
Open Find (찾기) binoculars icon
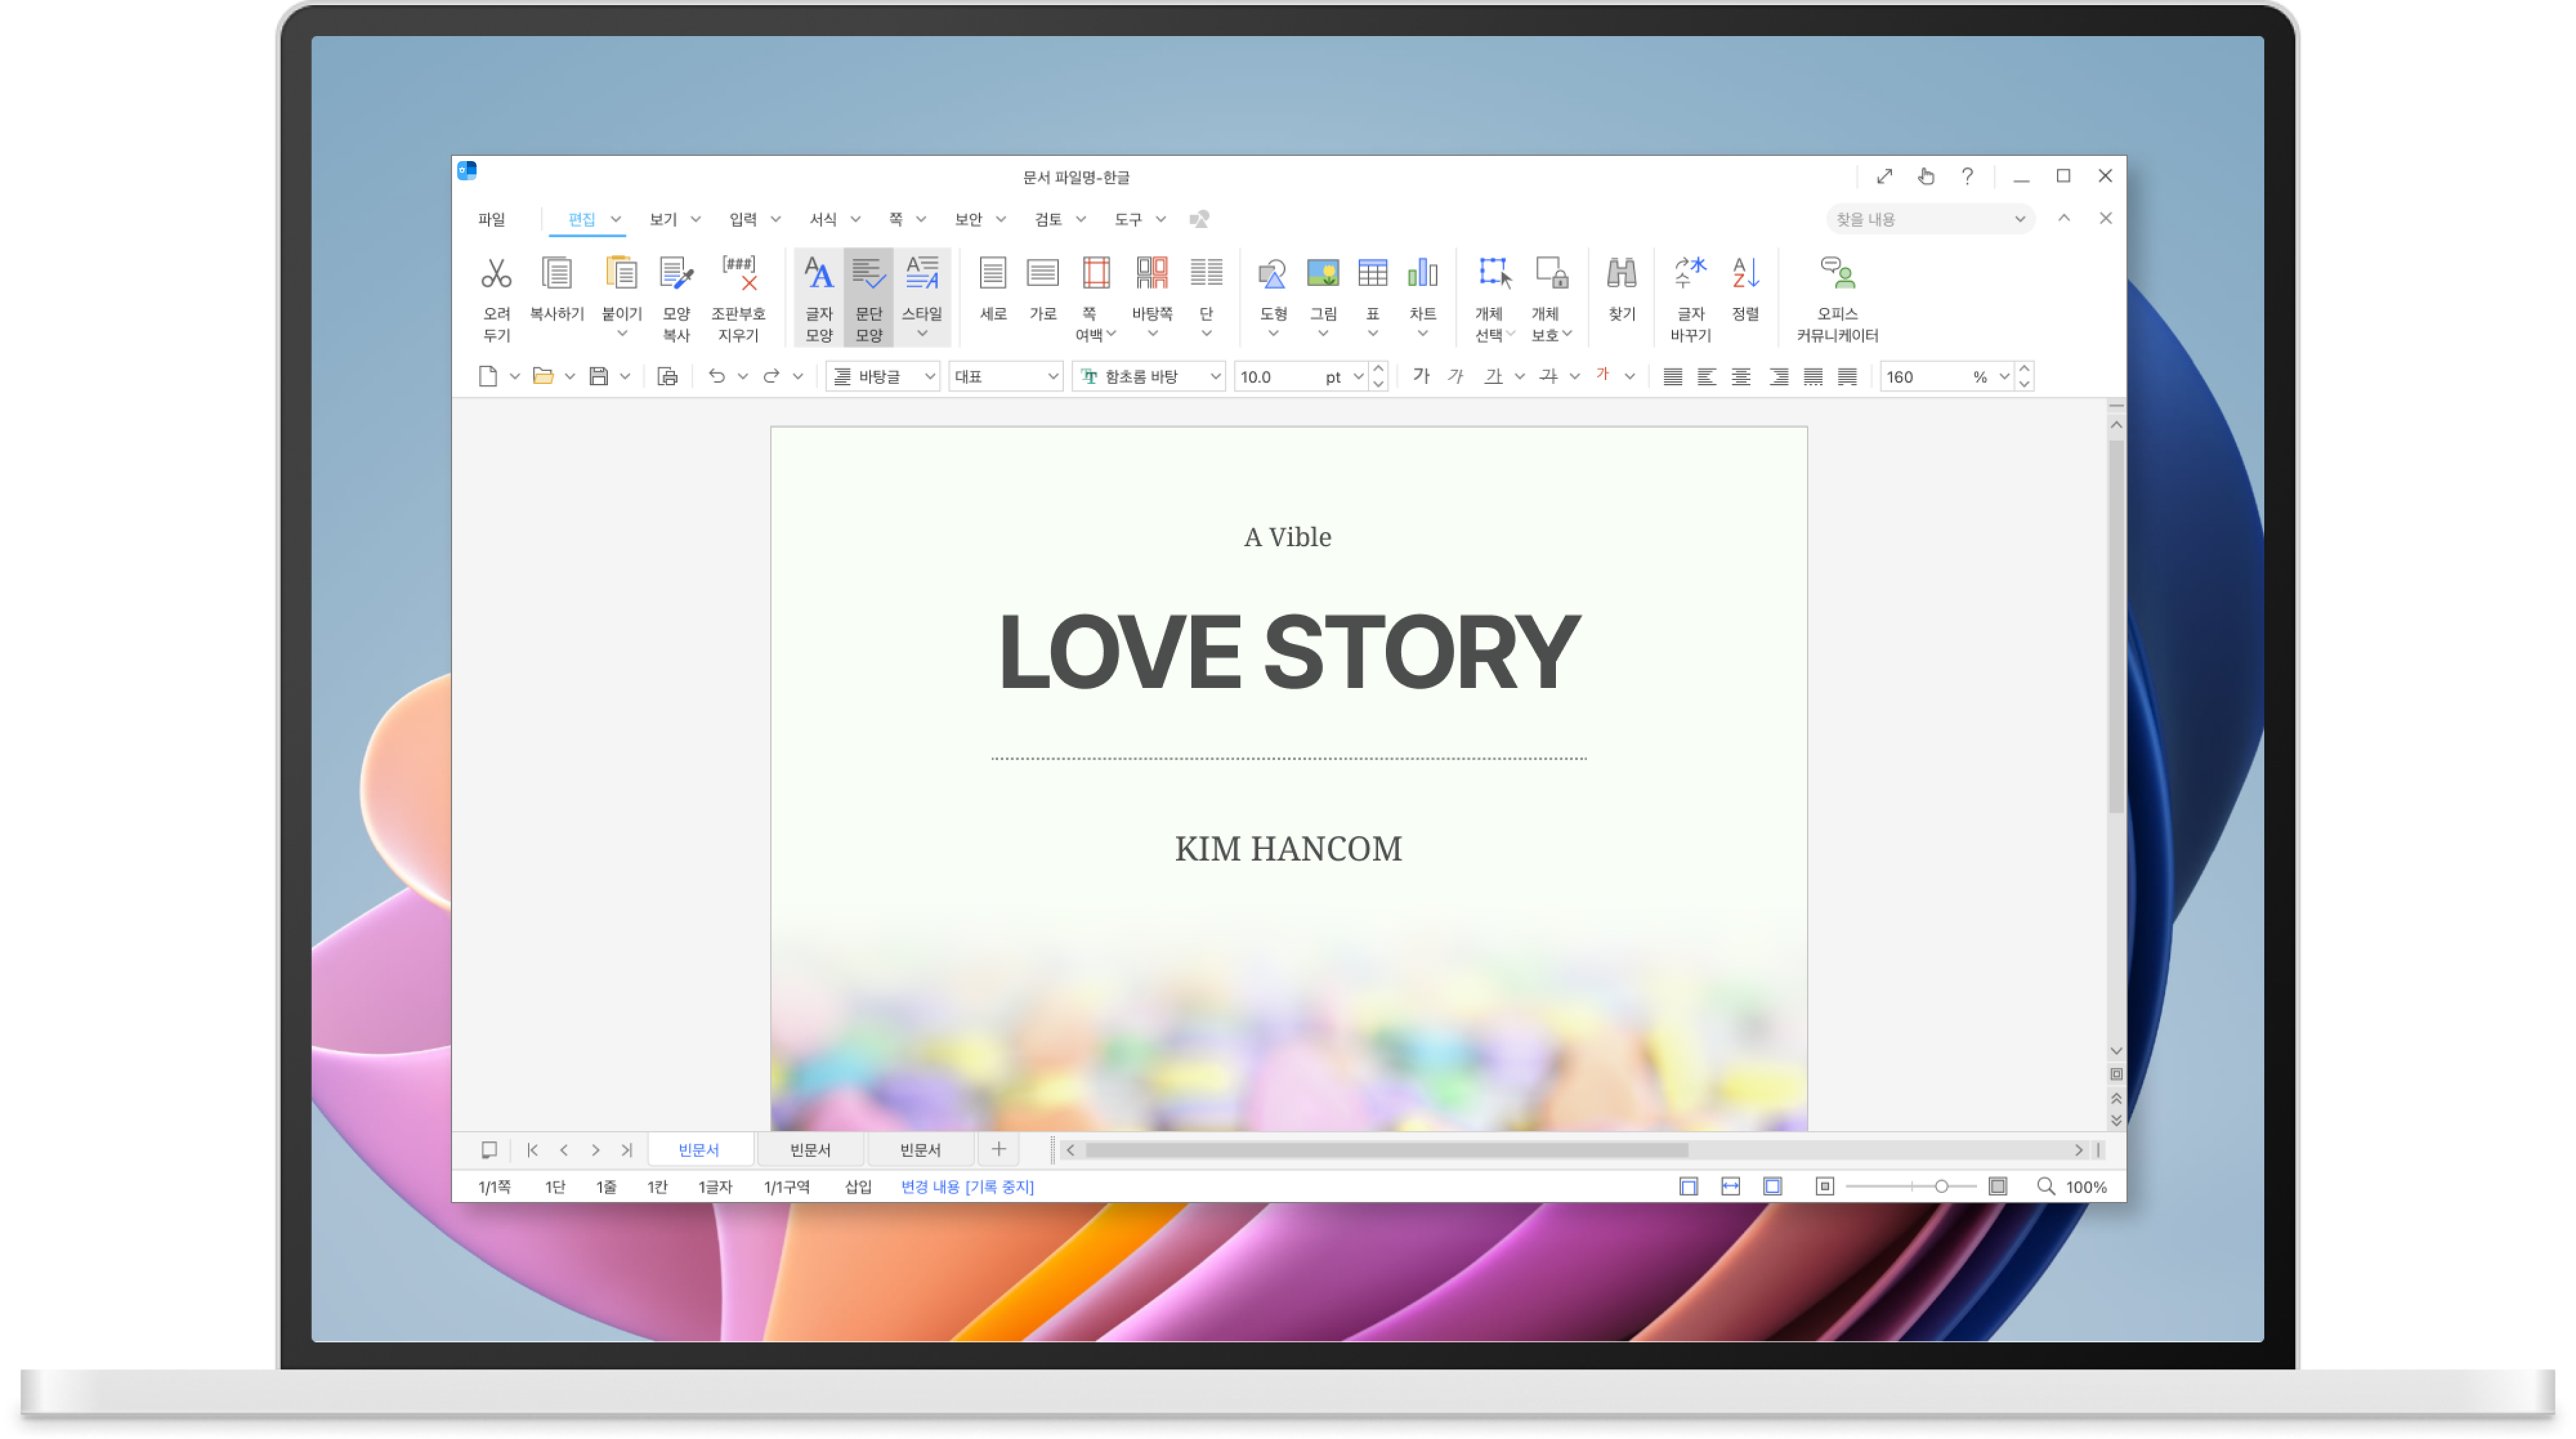1621,274
